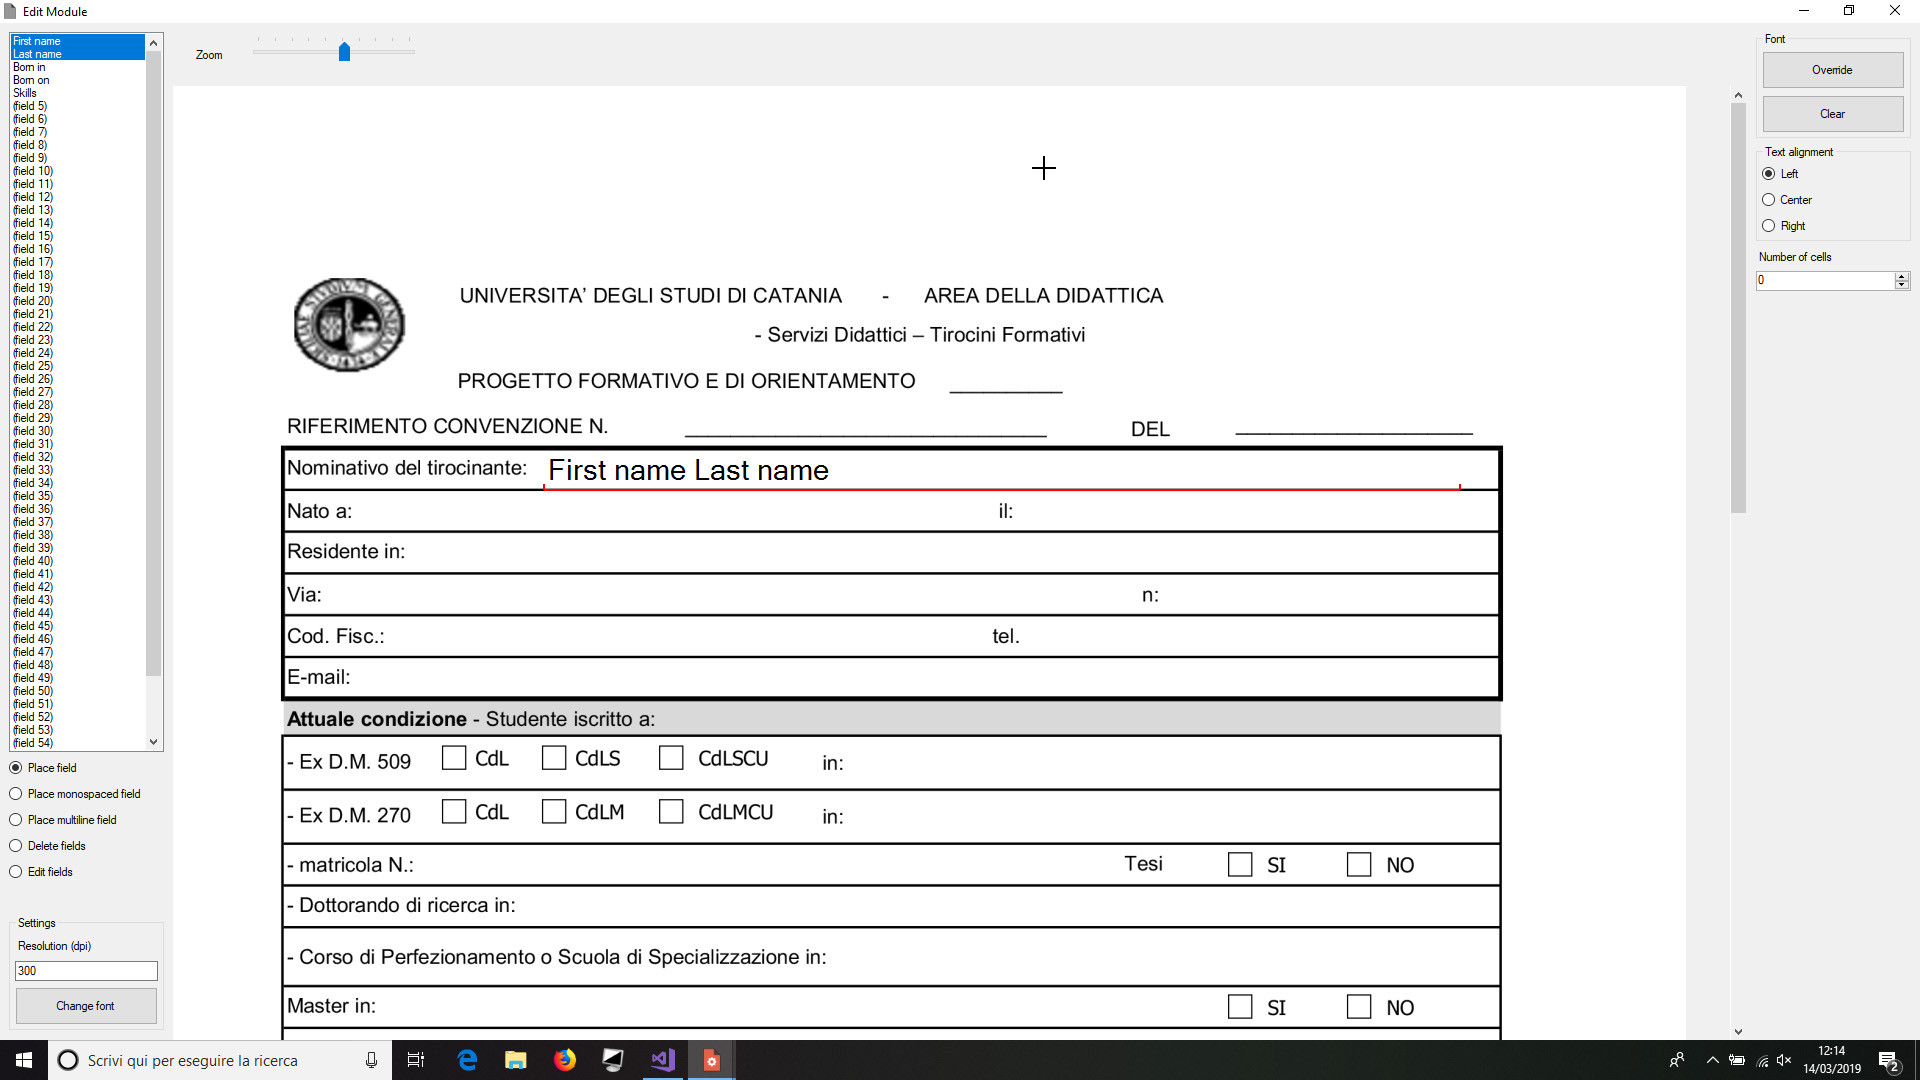Click the Override font button
This screenshot has height=1080, width=1920.
(x=1832, y=70)
